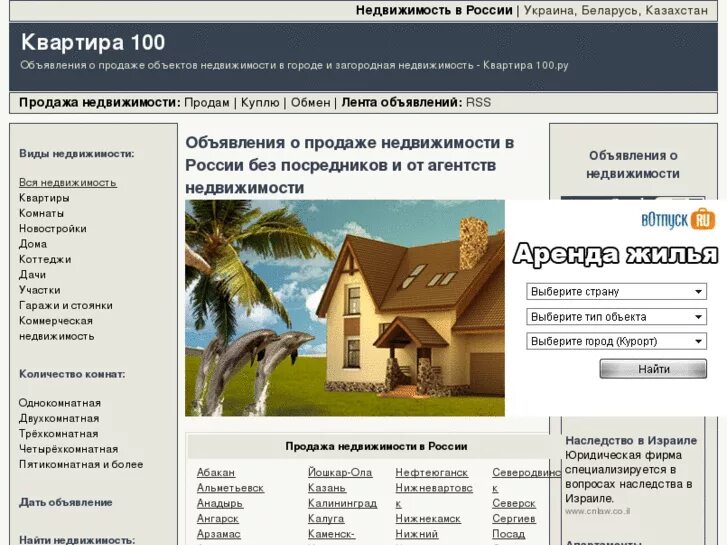Open 'Наследство в Израиле' ad link

(x=631, y=440)
